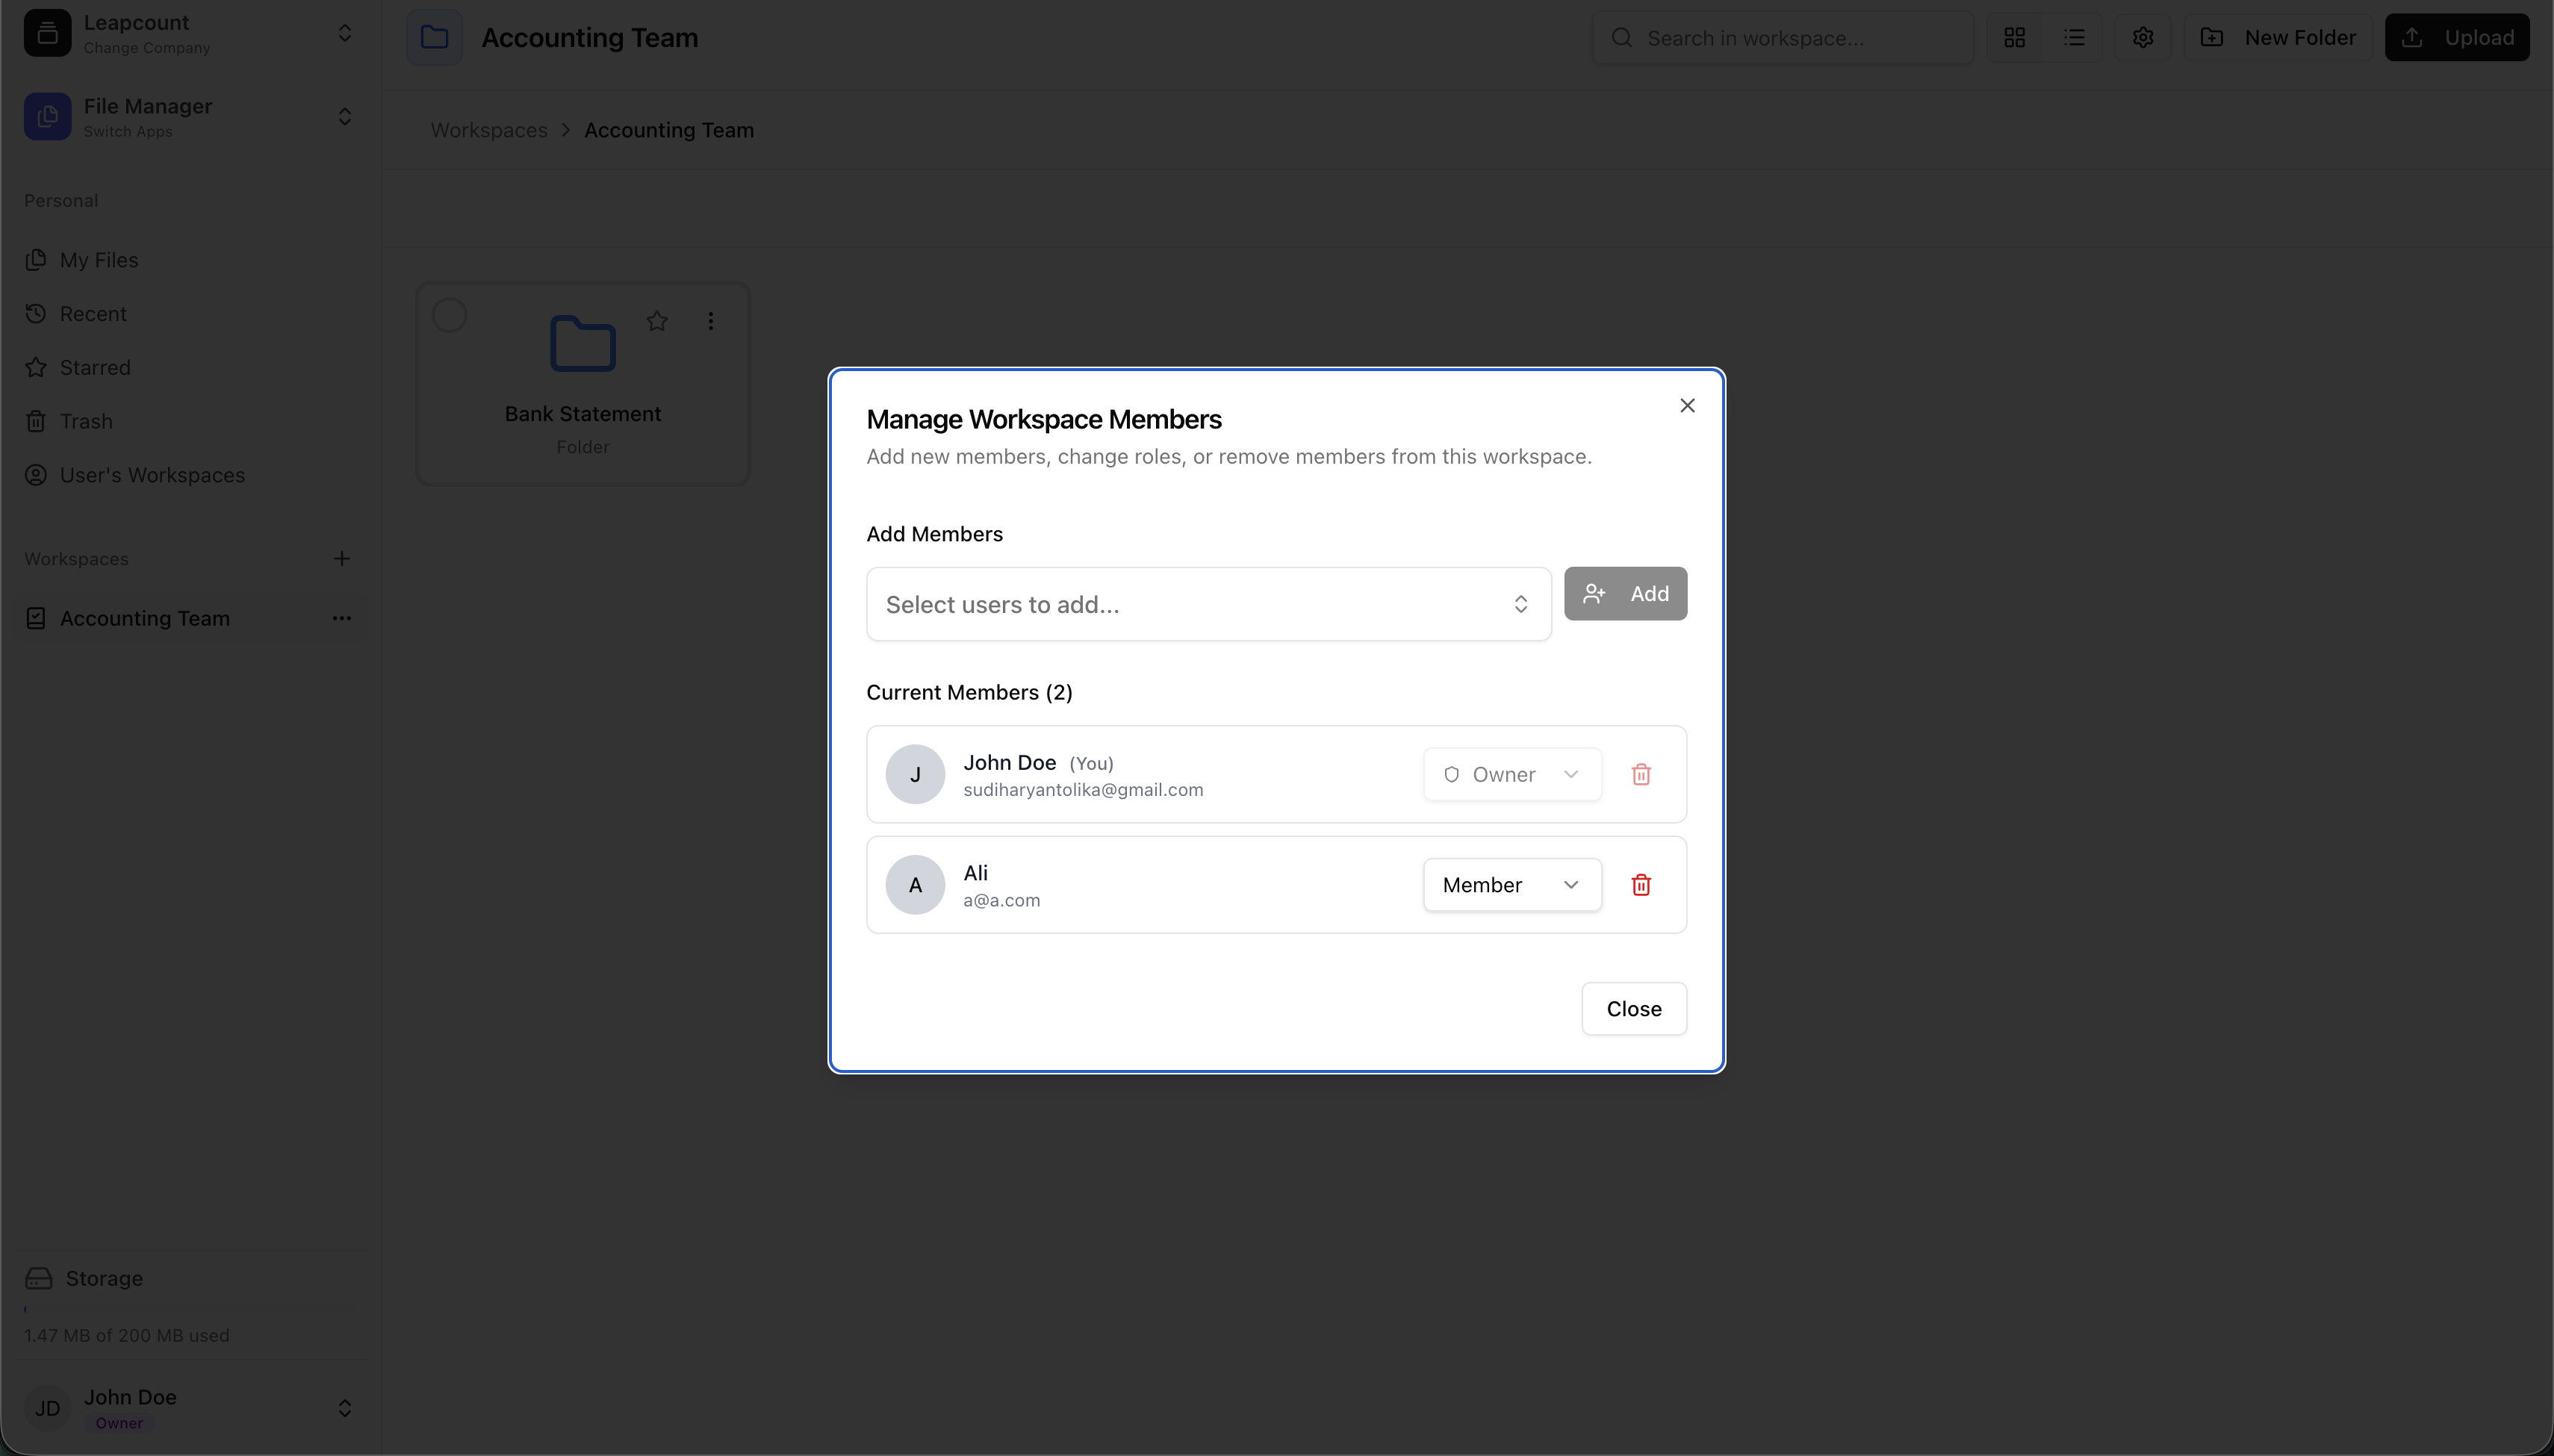Open Trash in the sidebar

tap(86, 420)
